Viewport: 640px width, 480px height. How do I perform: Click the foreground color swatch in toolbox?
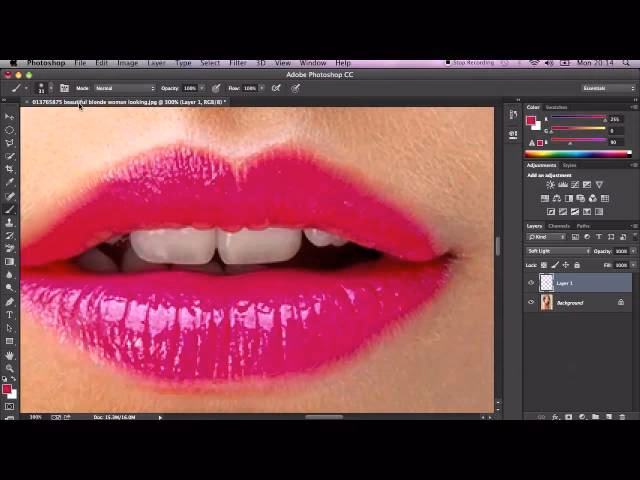pos(7,389)
